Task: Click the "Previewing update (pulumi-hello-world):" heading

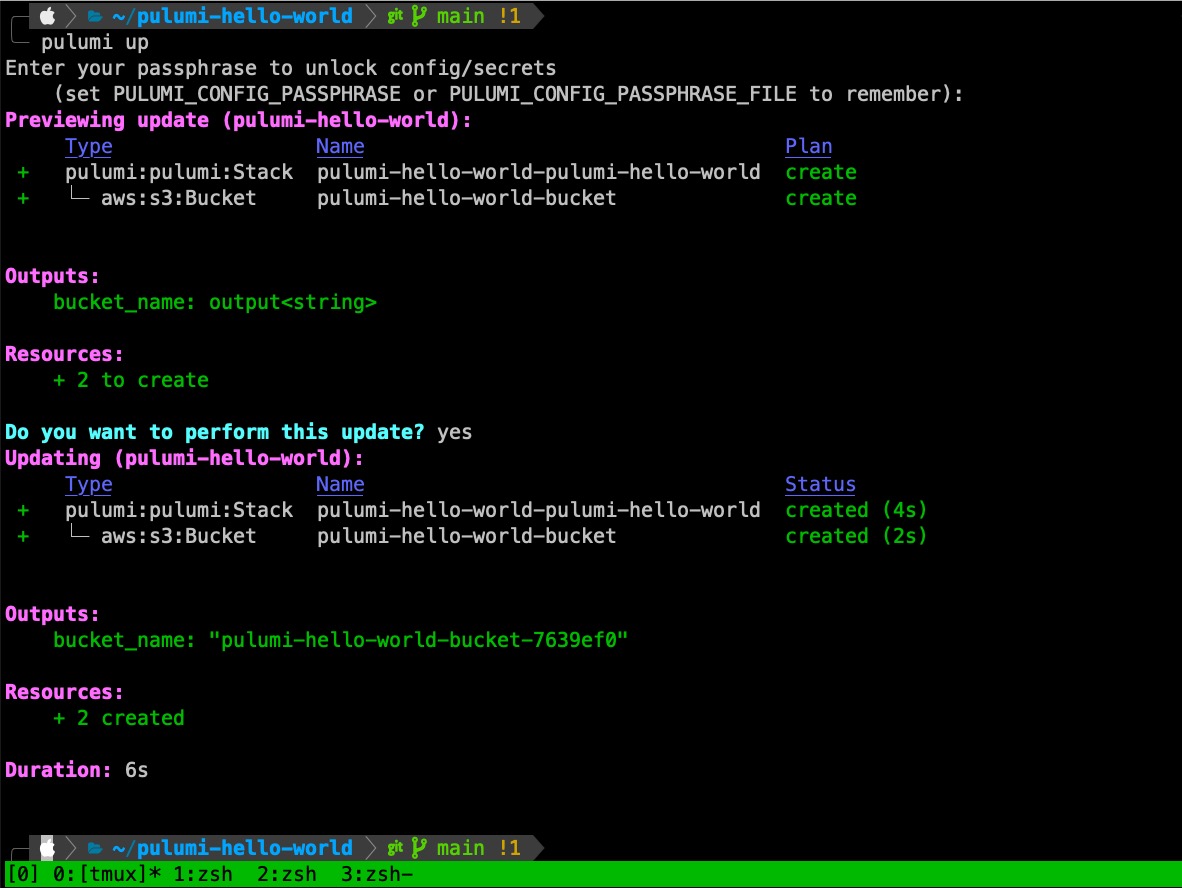Action: [x=238, y=120]
